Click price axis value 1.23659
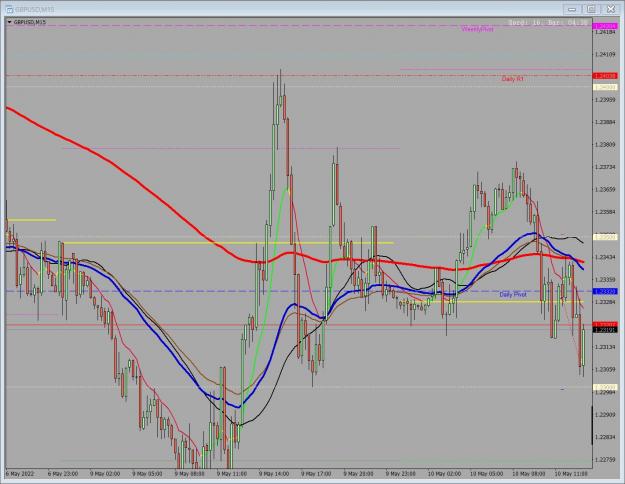Image resolution: width=625 pixels, height=484 pixels. [x=605, y=189]
